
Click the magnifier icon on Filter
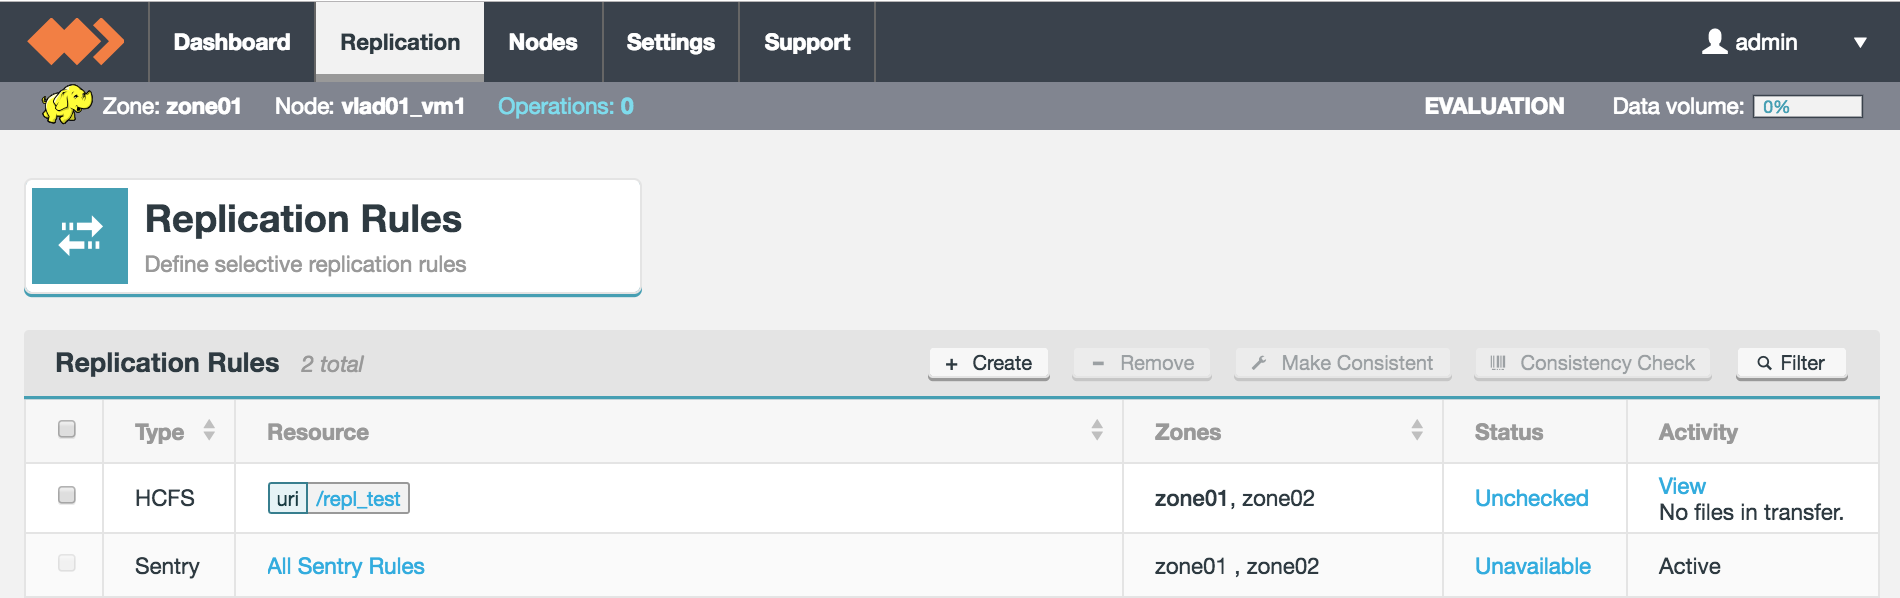tap(1765, 363)
